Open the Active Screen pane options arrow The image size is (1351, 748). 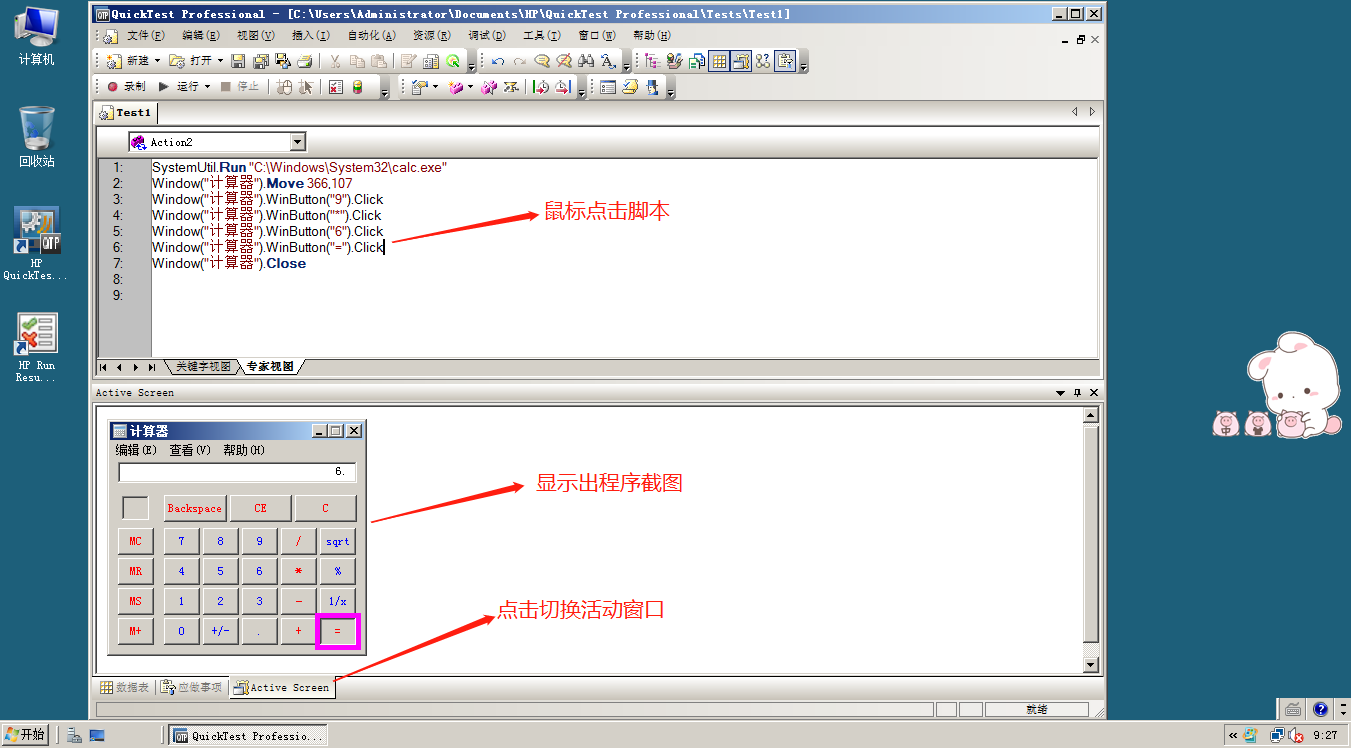(1061, 393)
